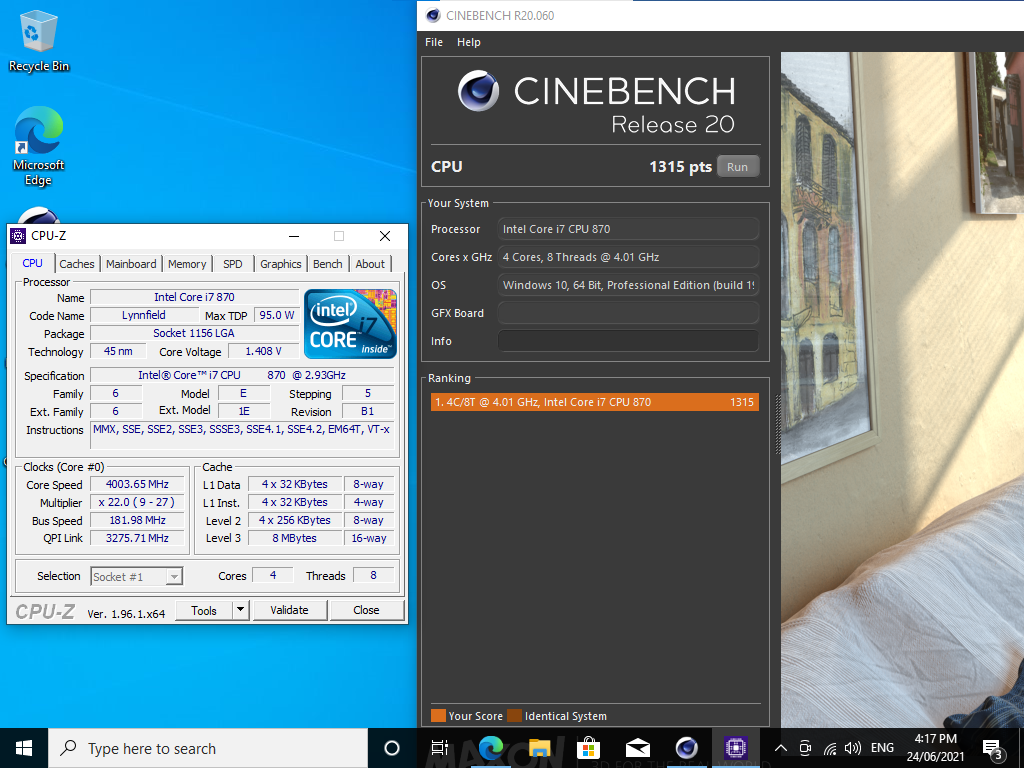1024x768 pixels.
Task: Open Microsoft Edge from the taskbar
Action: (490, 748)
